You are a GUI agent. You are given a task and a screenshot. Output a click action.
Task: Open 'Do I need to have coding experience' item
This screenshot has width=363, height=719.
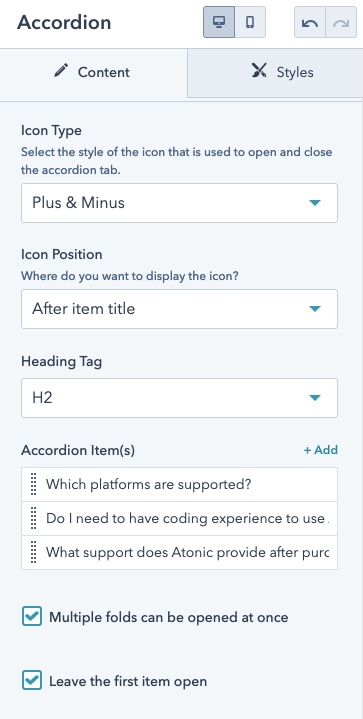tap(179, 518)
